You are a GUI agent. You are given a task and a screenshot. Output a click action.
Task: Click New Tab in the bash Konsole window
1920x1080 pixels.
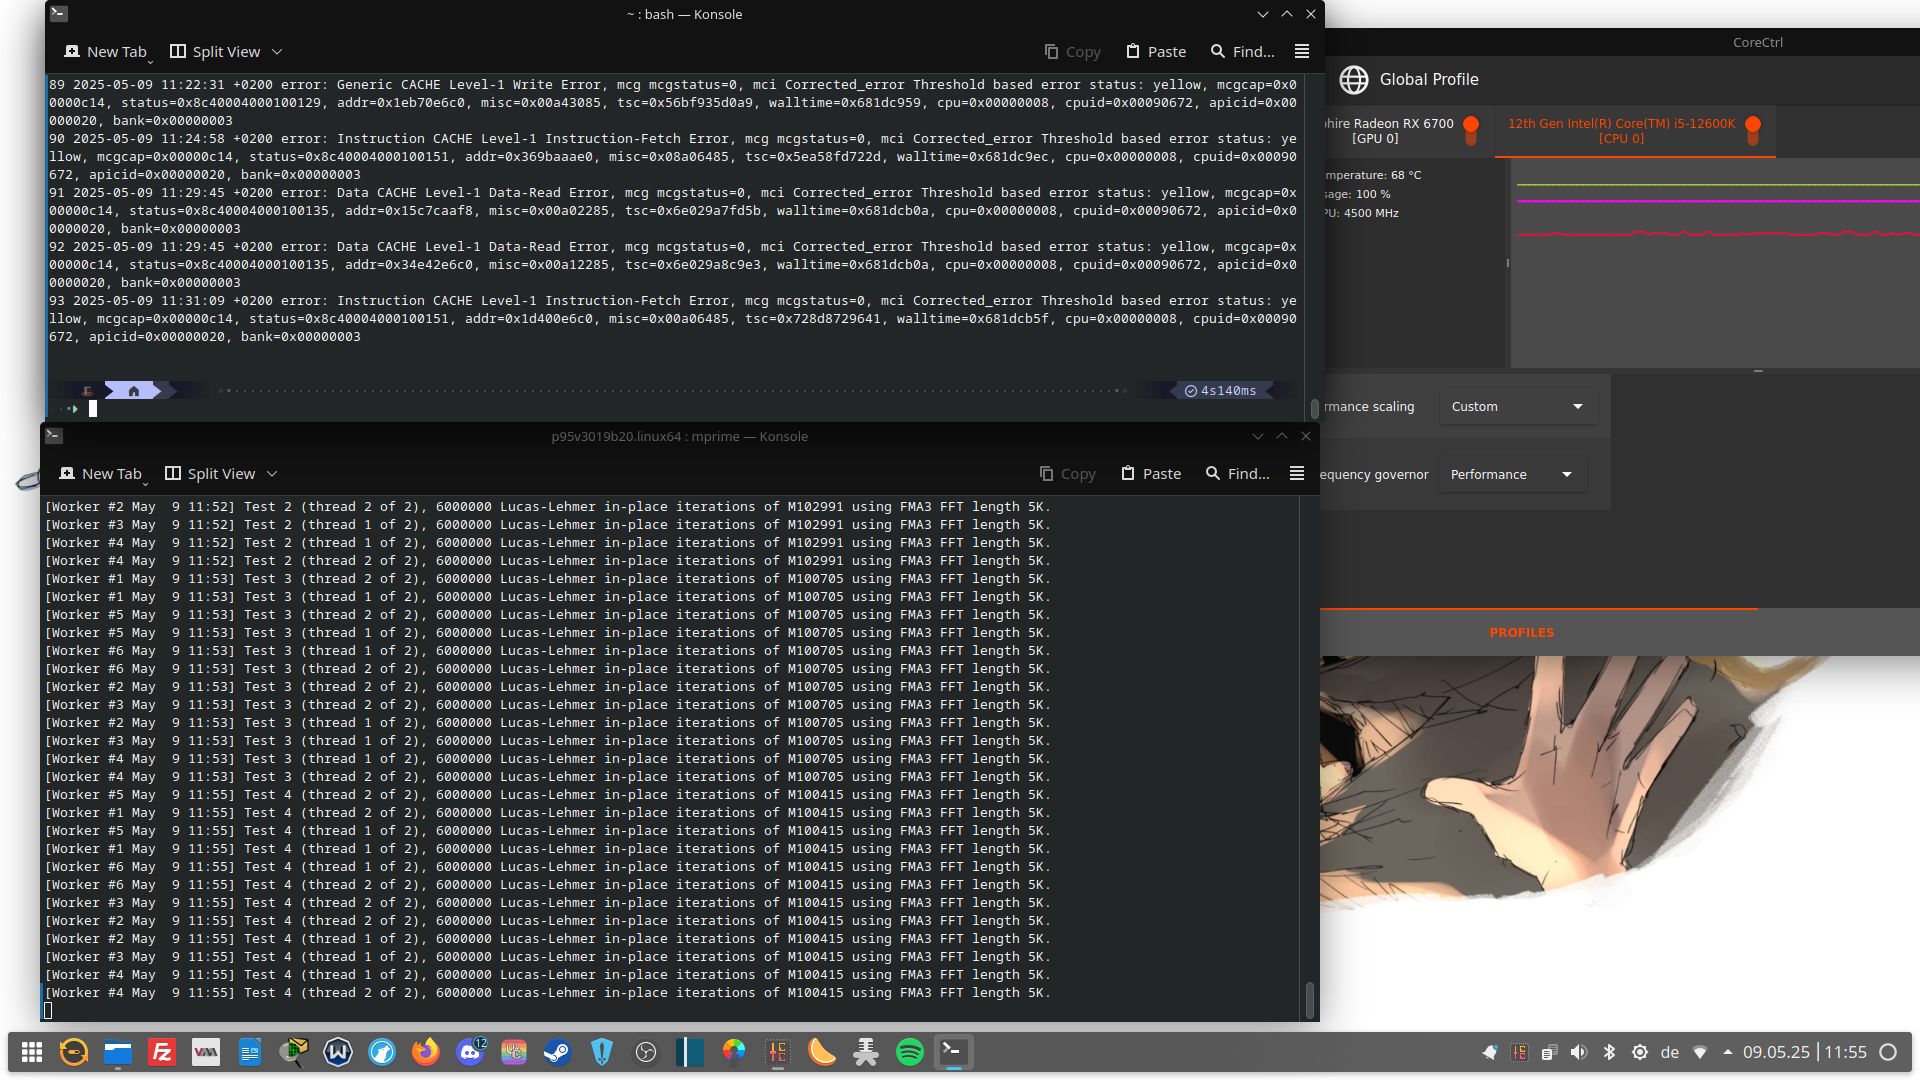106,51
